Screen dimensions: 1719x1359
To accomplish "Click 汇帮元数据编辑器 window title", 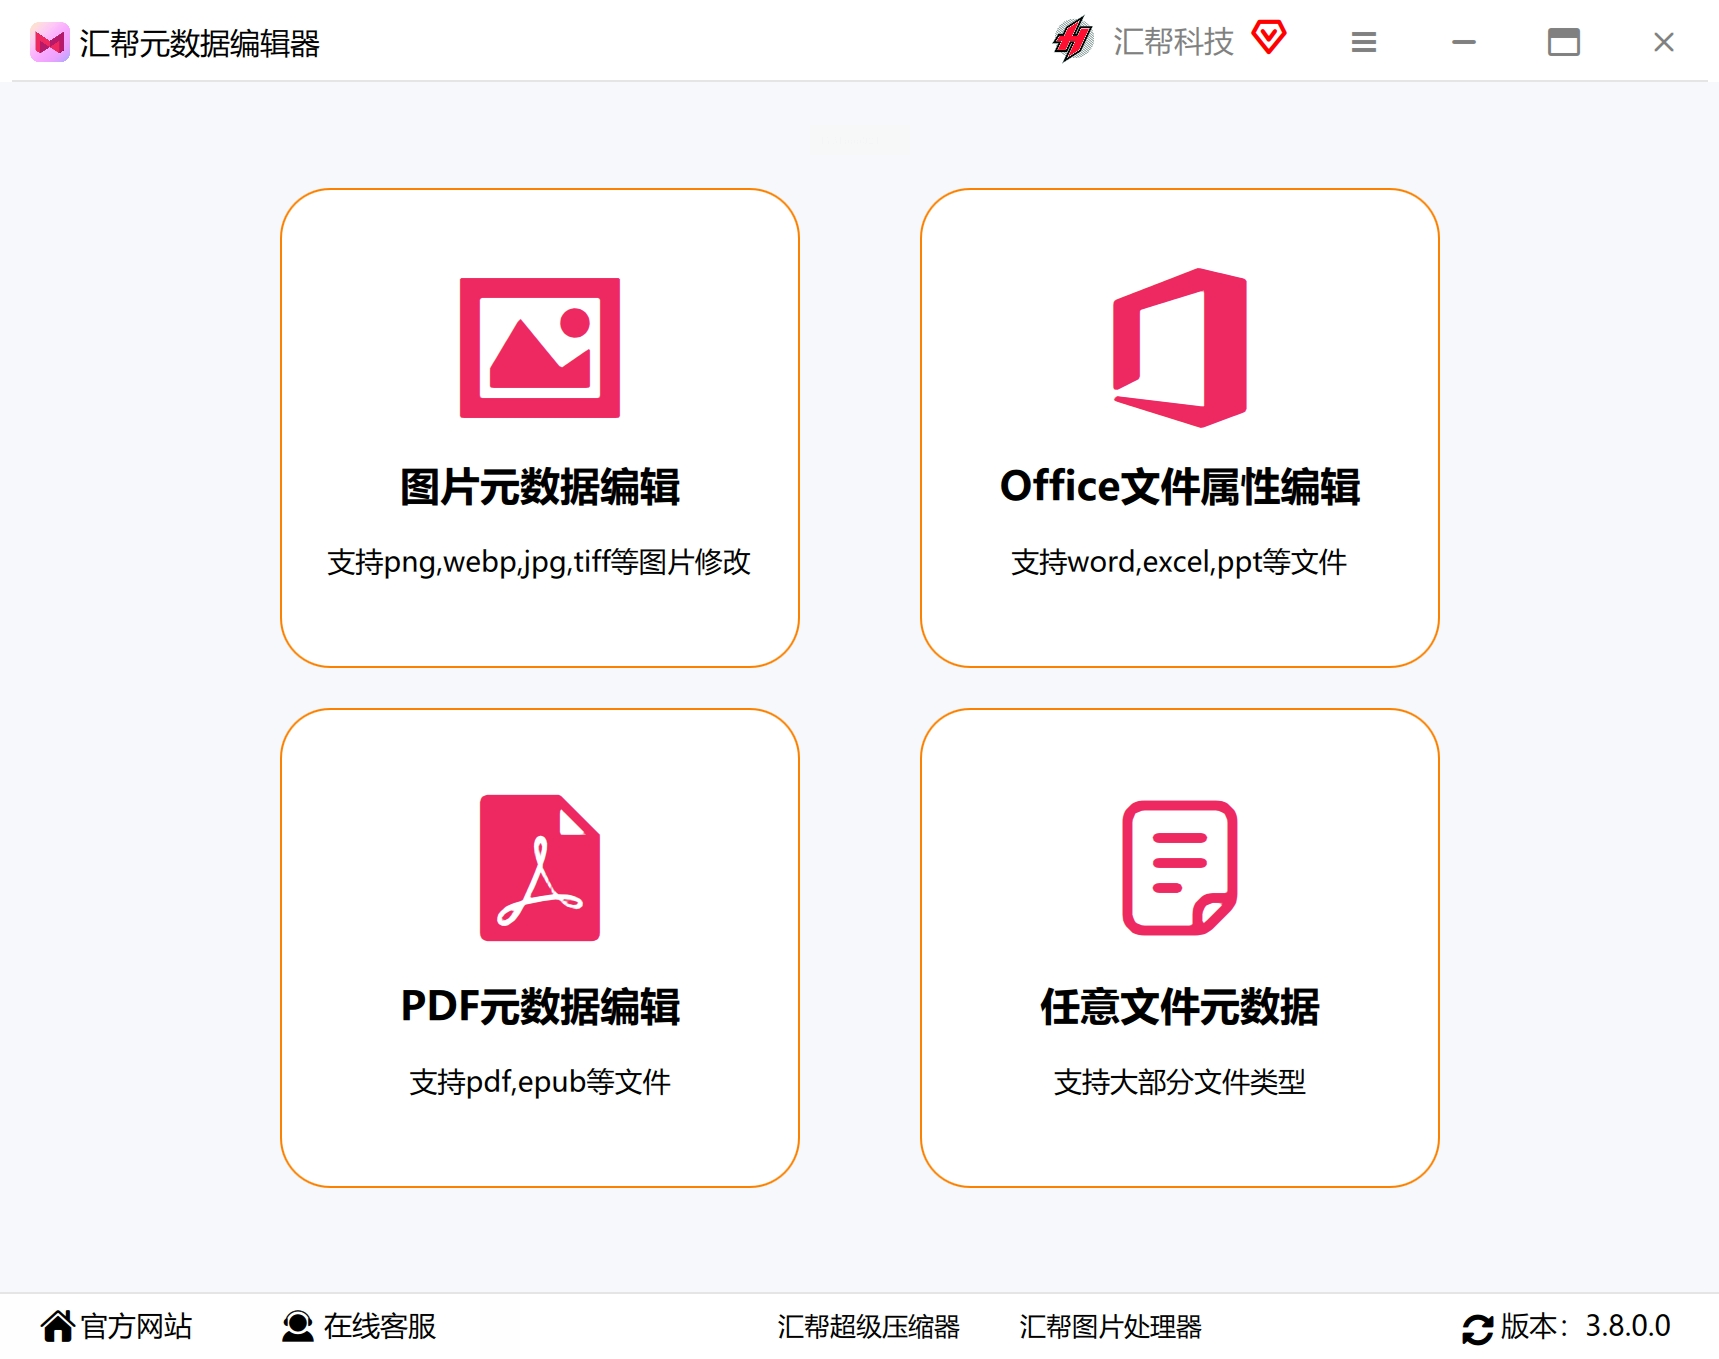I will tap(200, 43).
